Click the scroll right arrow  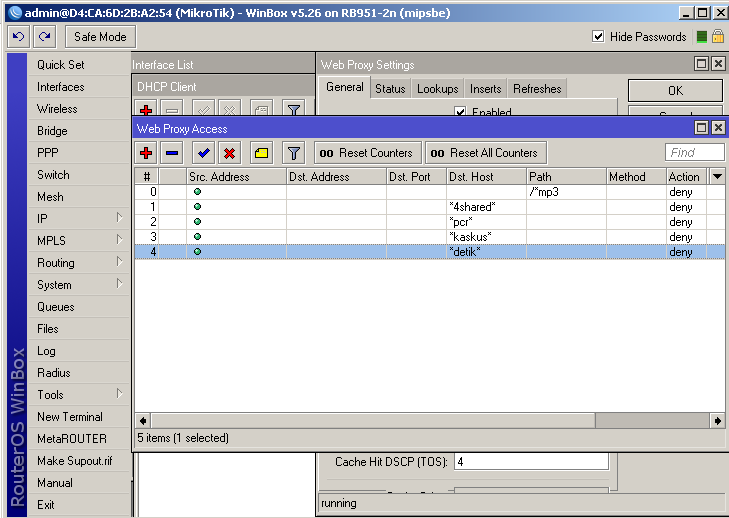coord(717,421)
